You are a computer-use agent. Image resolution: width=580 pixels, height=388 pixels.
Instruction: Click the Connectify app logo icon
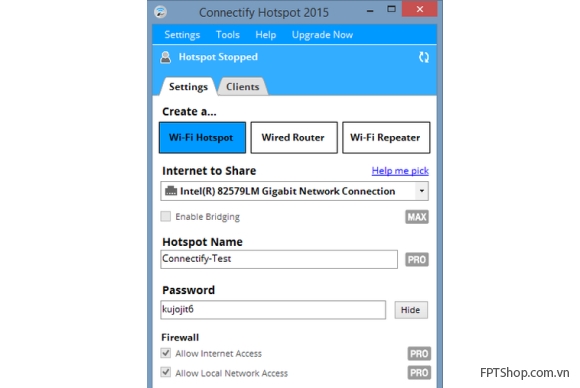(x=160, y=12)
